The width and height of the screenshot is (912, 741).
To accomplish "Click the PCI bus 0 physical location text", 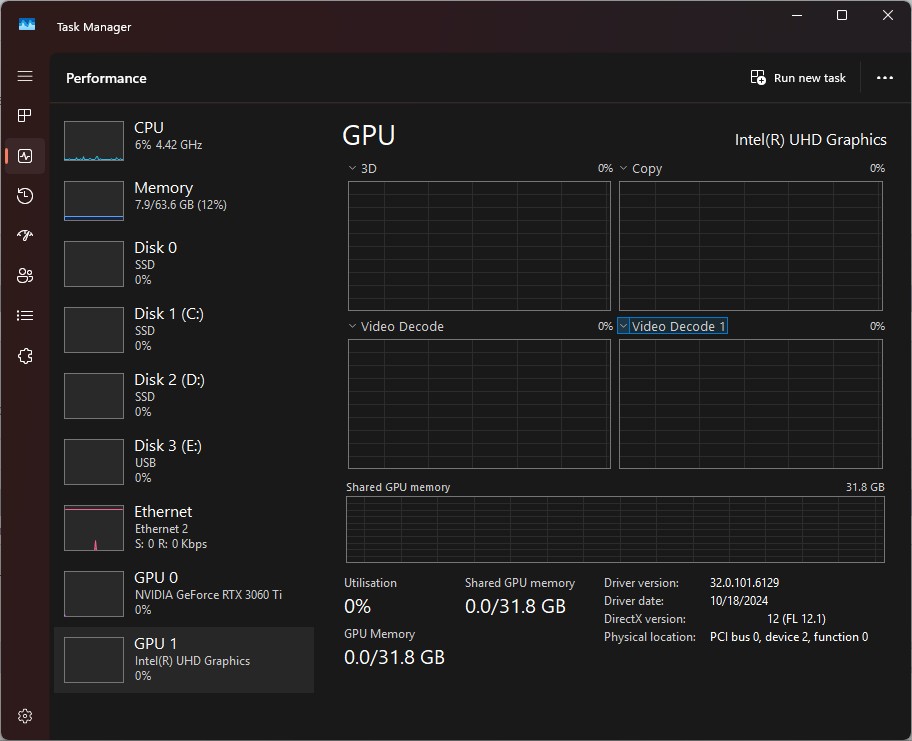I will [x=789, y=637].
